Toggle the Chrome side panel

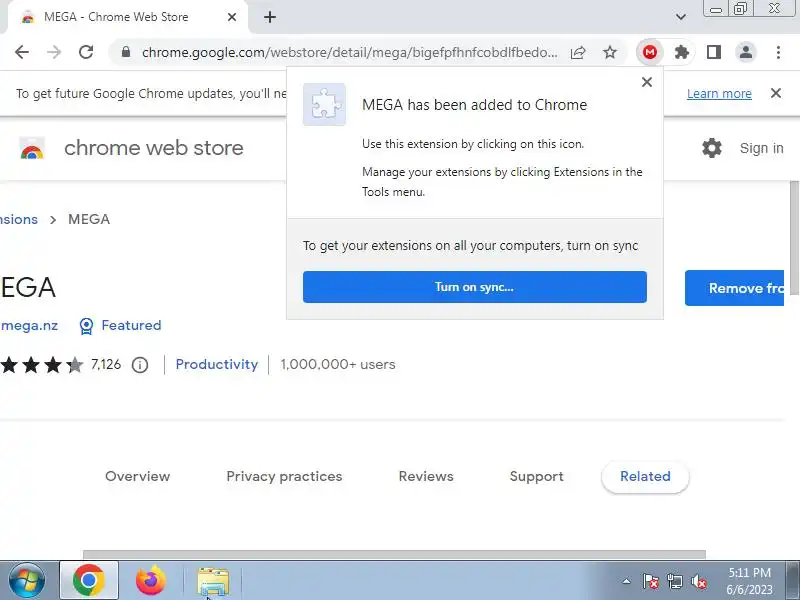pos(714,52)
